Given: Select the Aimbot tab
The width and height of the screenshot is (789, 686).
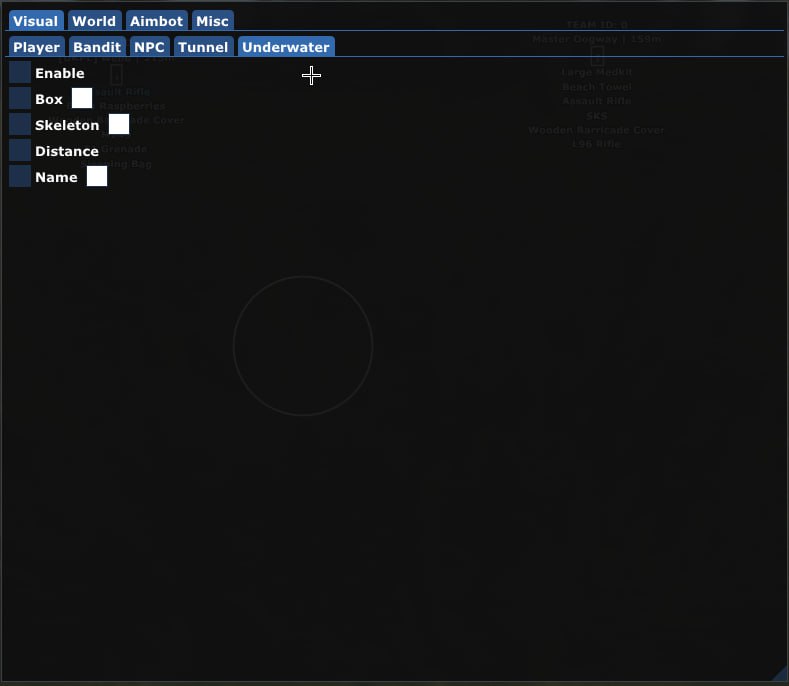Looking at the screenshot, I should coord(157,21).
